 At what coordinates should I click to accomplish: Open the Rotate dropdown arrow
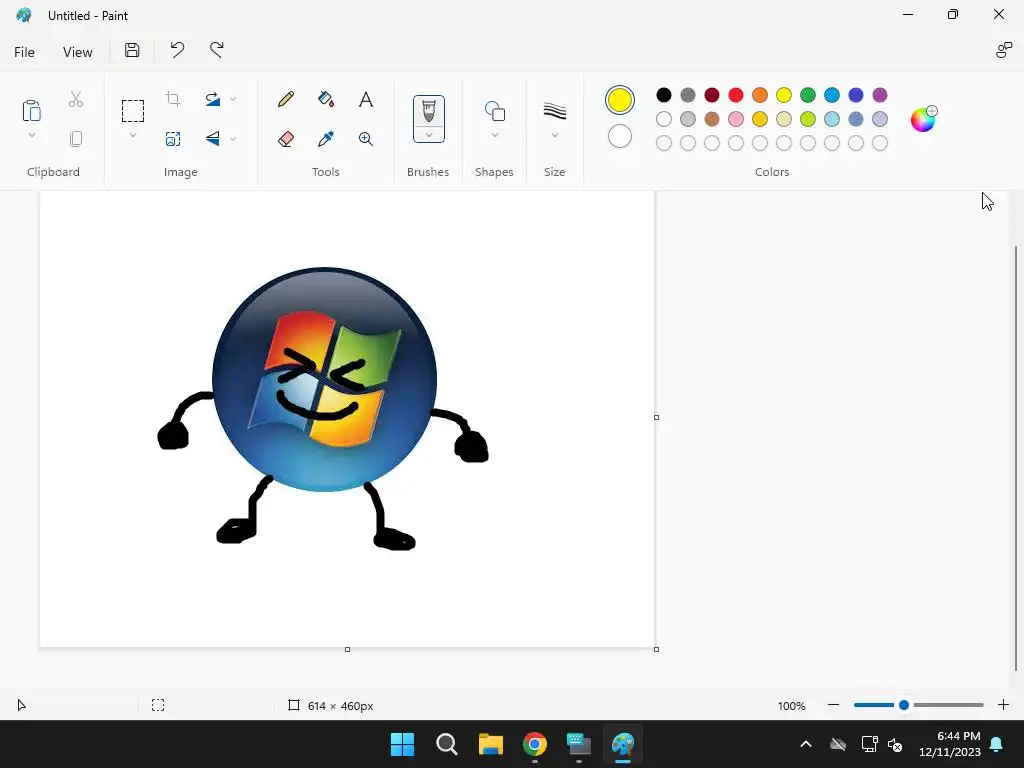pyautogui.click(x=233, y=99)
